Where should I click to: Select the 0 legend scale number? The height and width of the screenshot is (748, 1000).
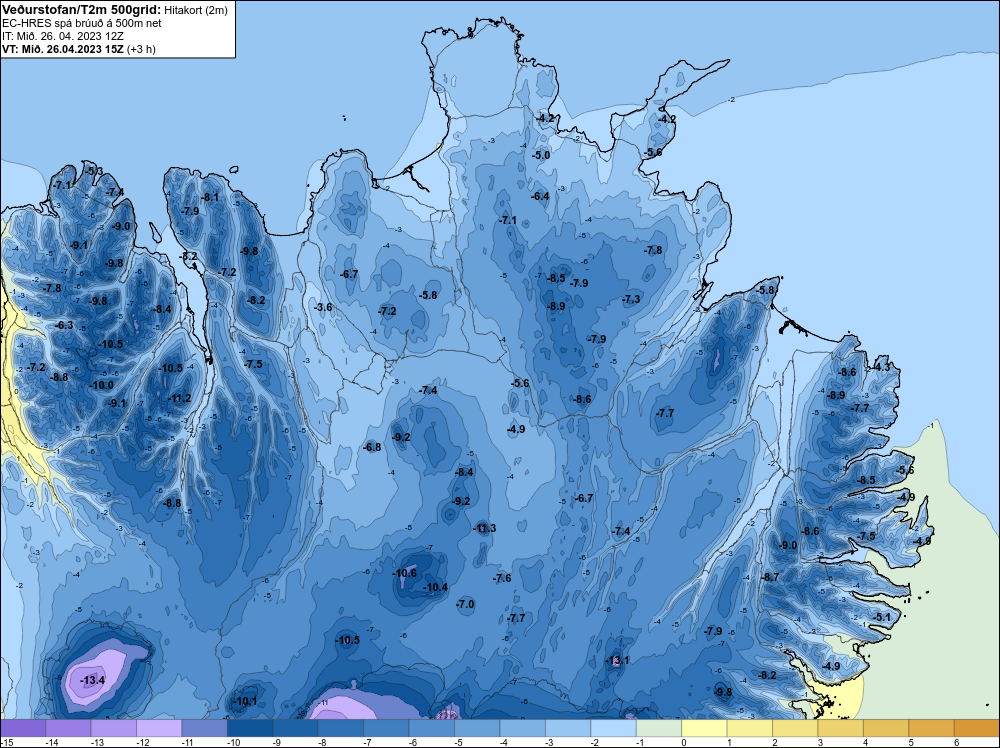point(684,742)
